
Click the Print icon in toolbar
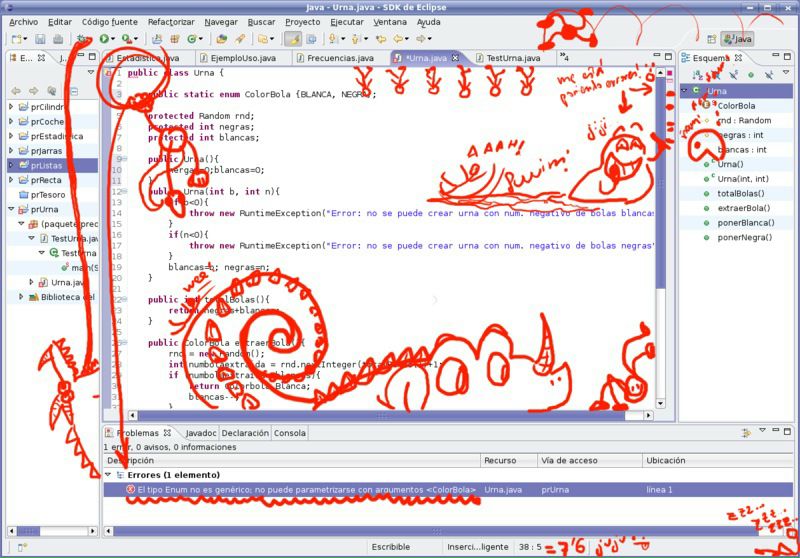[58, 39]
